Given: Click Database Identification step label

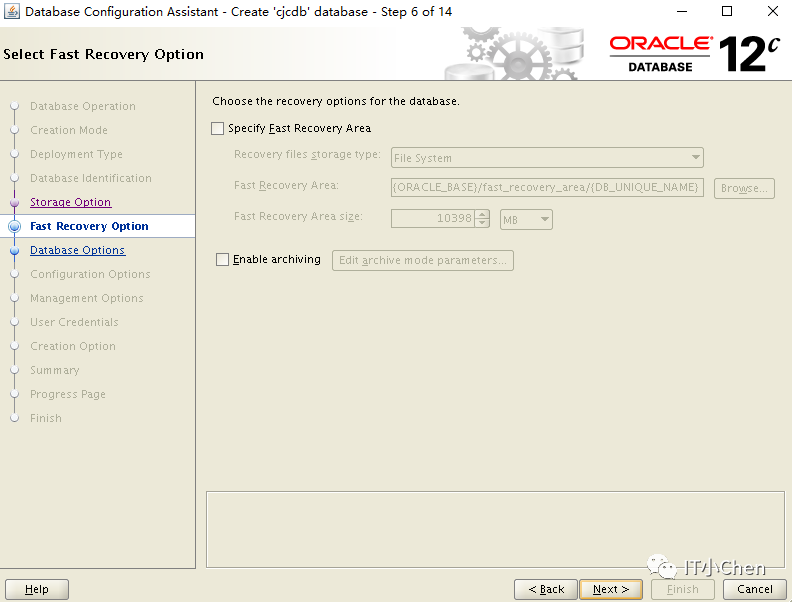Looking at the screenshot, I should coord(91,178).
